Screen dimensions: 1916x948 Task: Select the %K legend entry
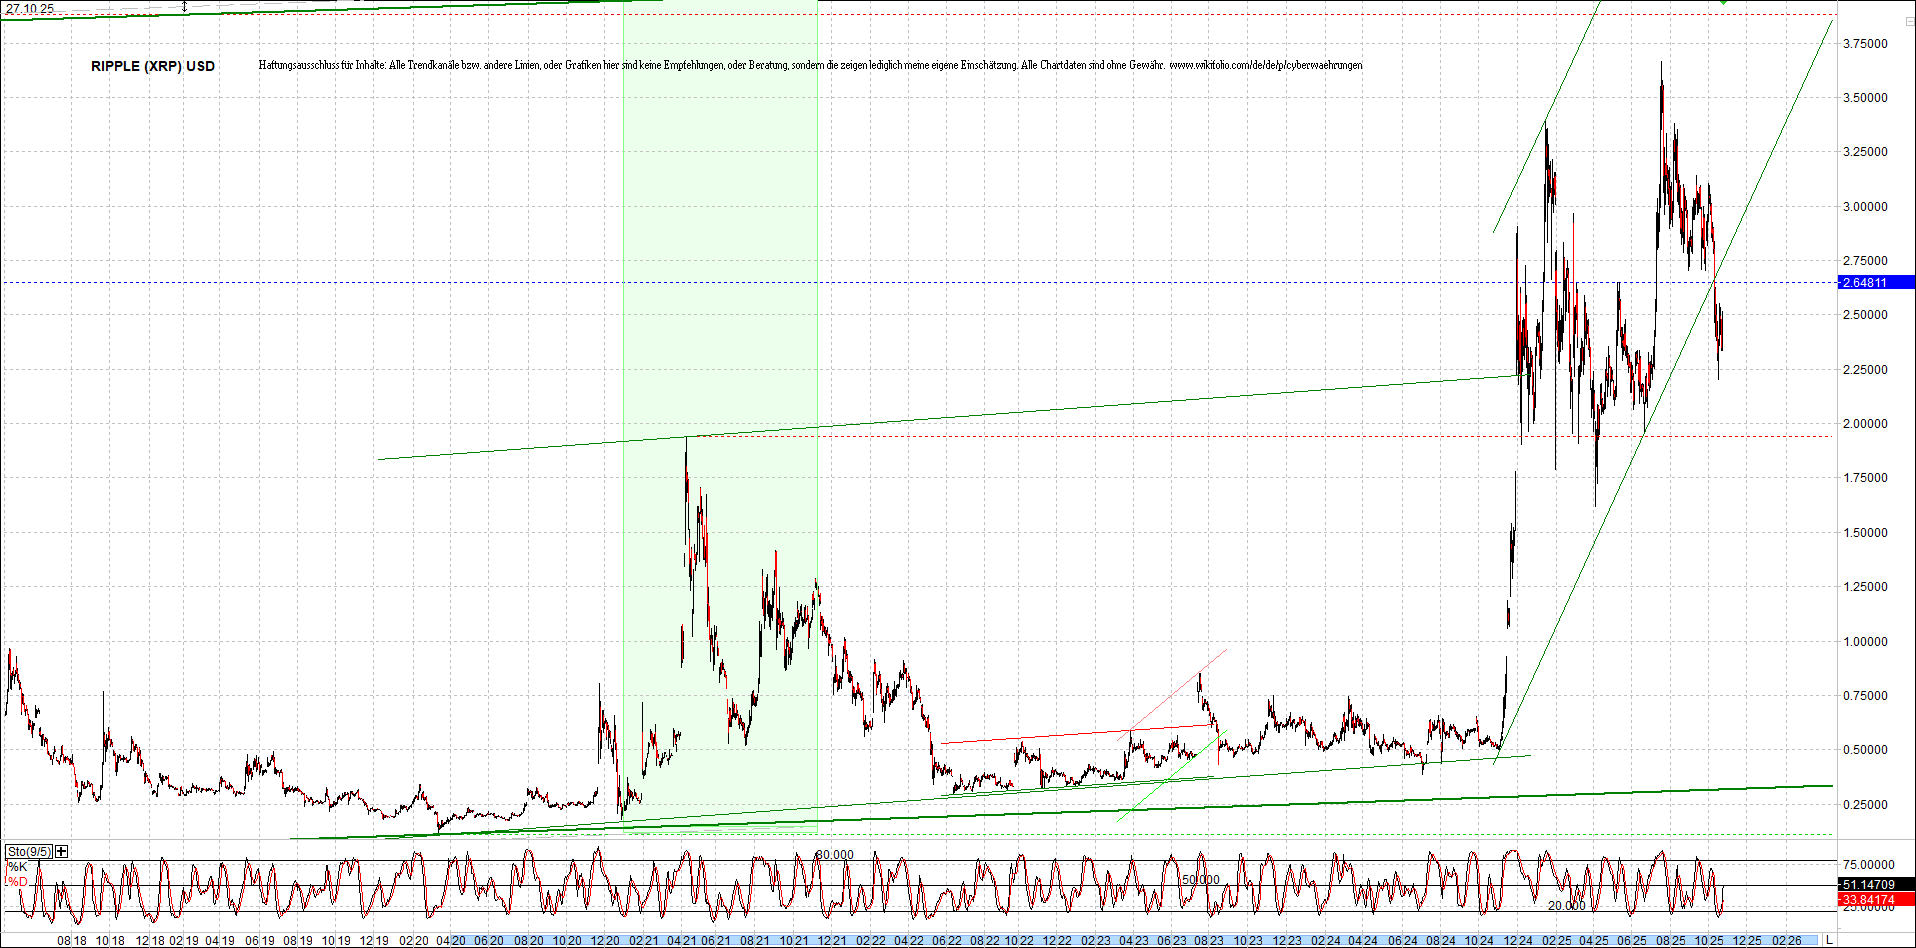click(x=17, y=867)
